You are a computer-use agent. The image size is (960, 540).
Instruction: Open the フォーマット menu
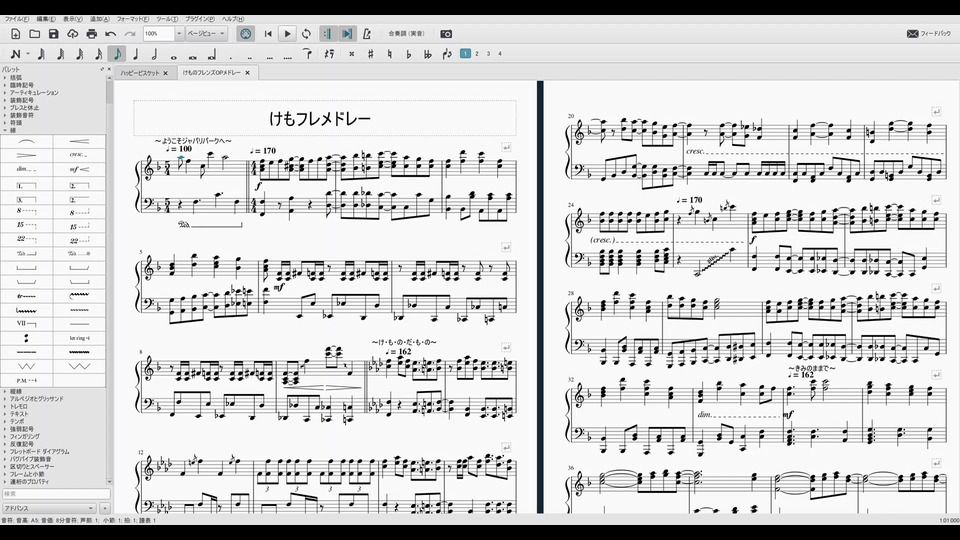[x=132, y=19]
